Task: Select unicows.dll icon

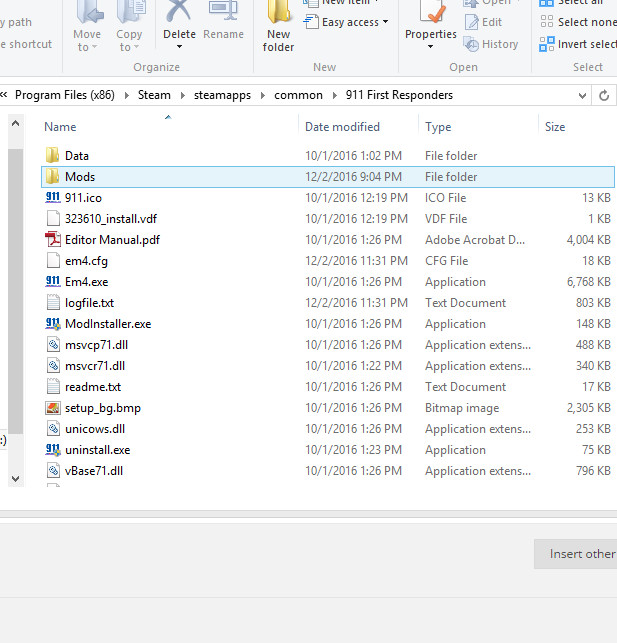Action: tap(53, 429)
